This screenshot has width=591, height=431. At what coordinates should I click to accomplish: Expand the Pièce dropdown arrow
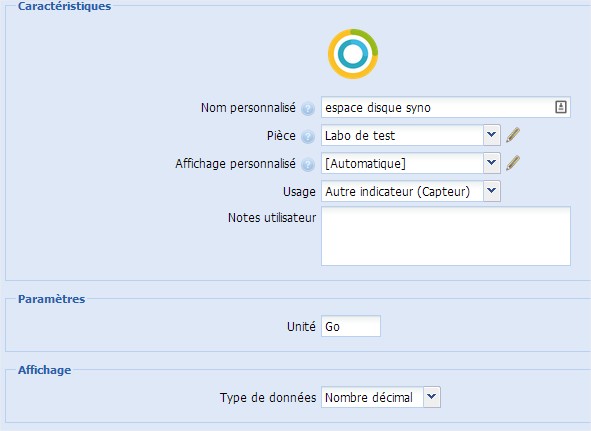pos(491,135)
